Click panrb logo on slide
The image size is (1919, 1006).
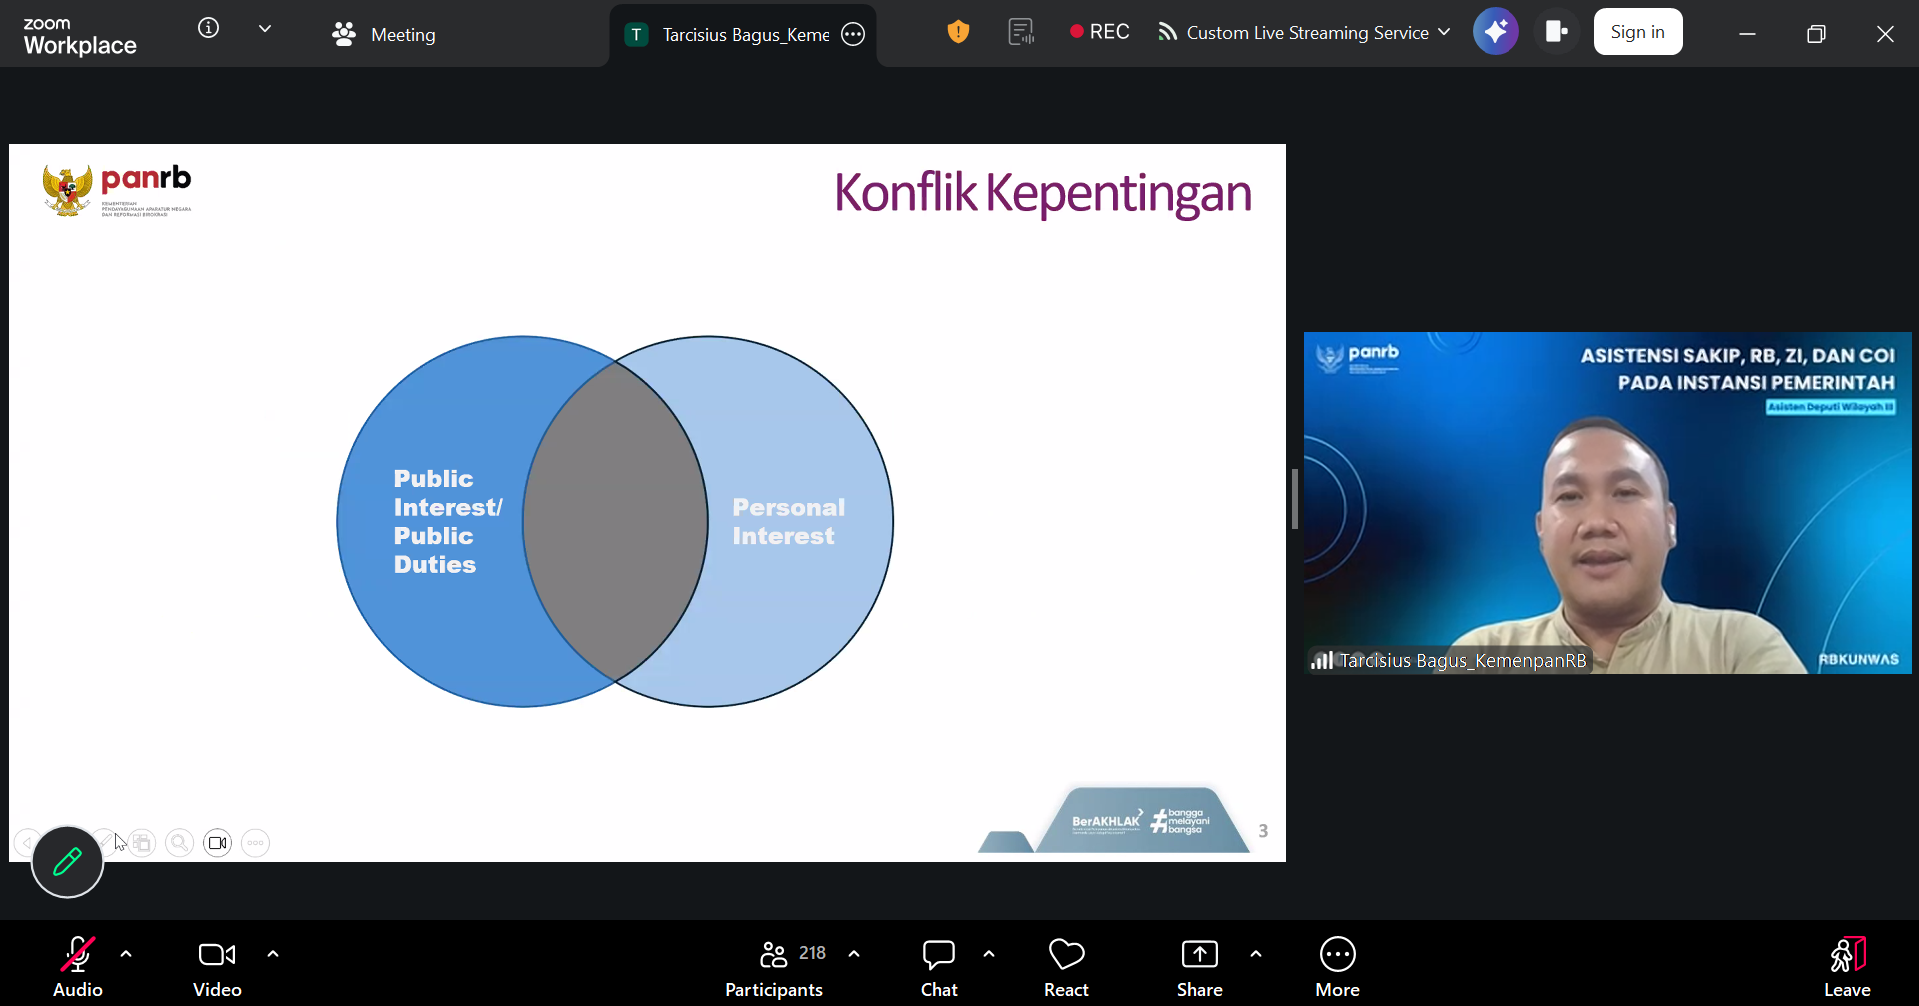point(117,190)
